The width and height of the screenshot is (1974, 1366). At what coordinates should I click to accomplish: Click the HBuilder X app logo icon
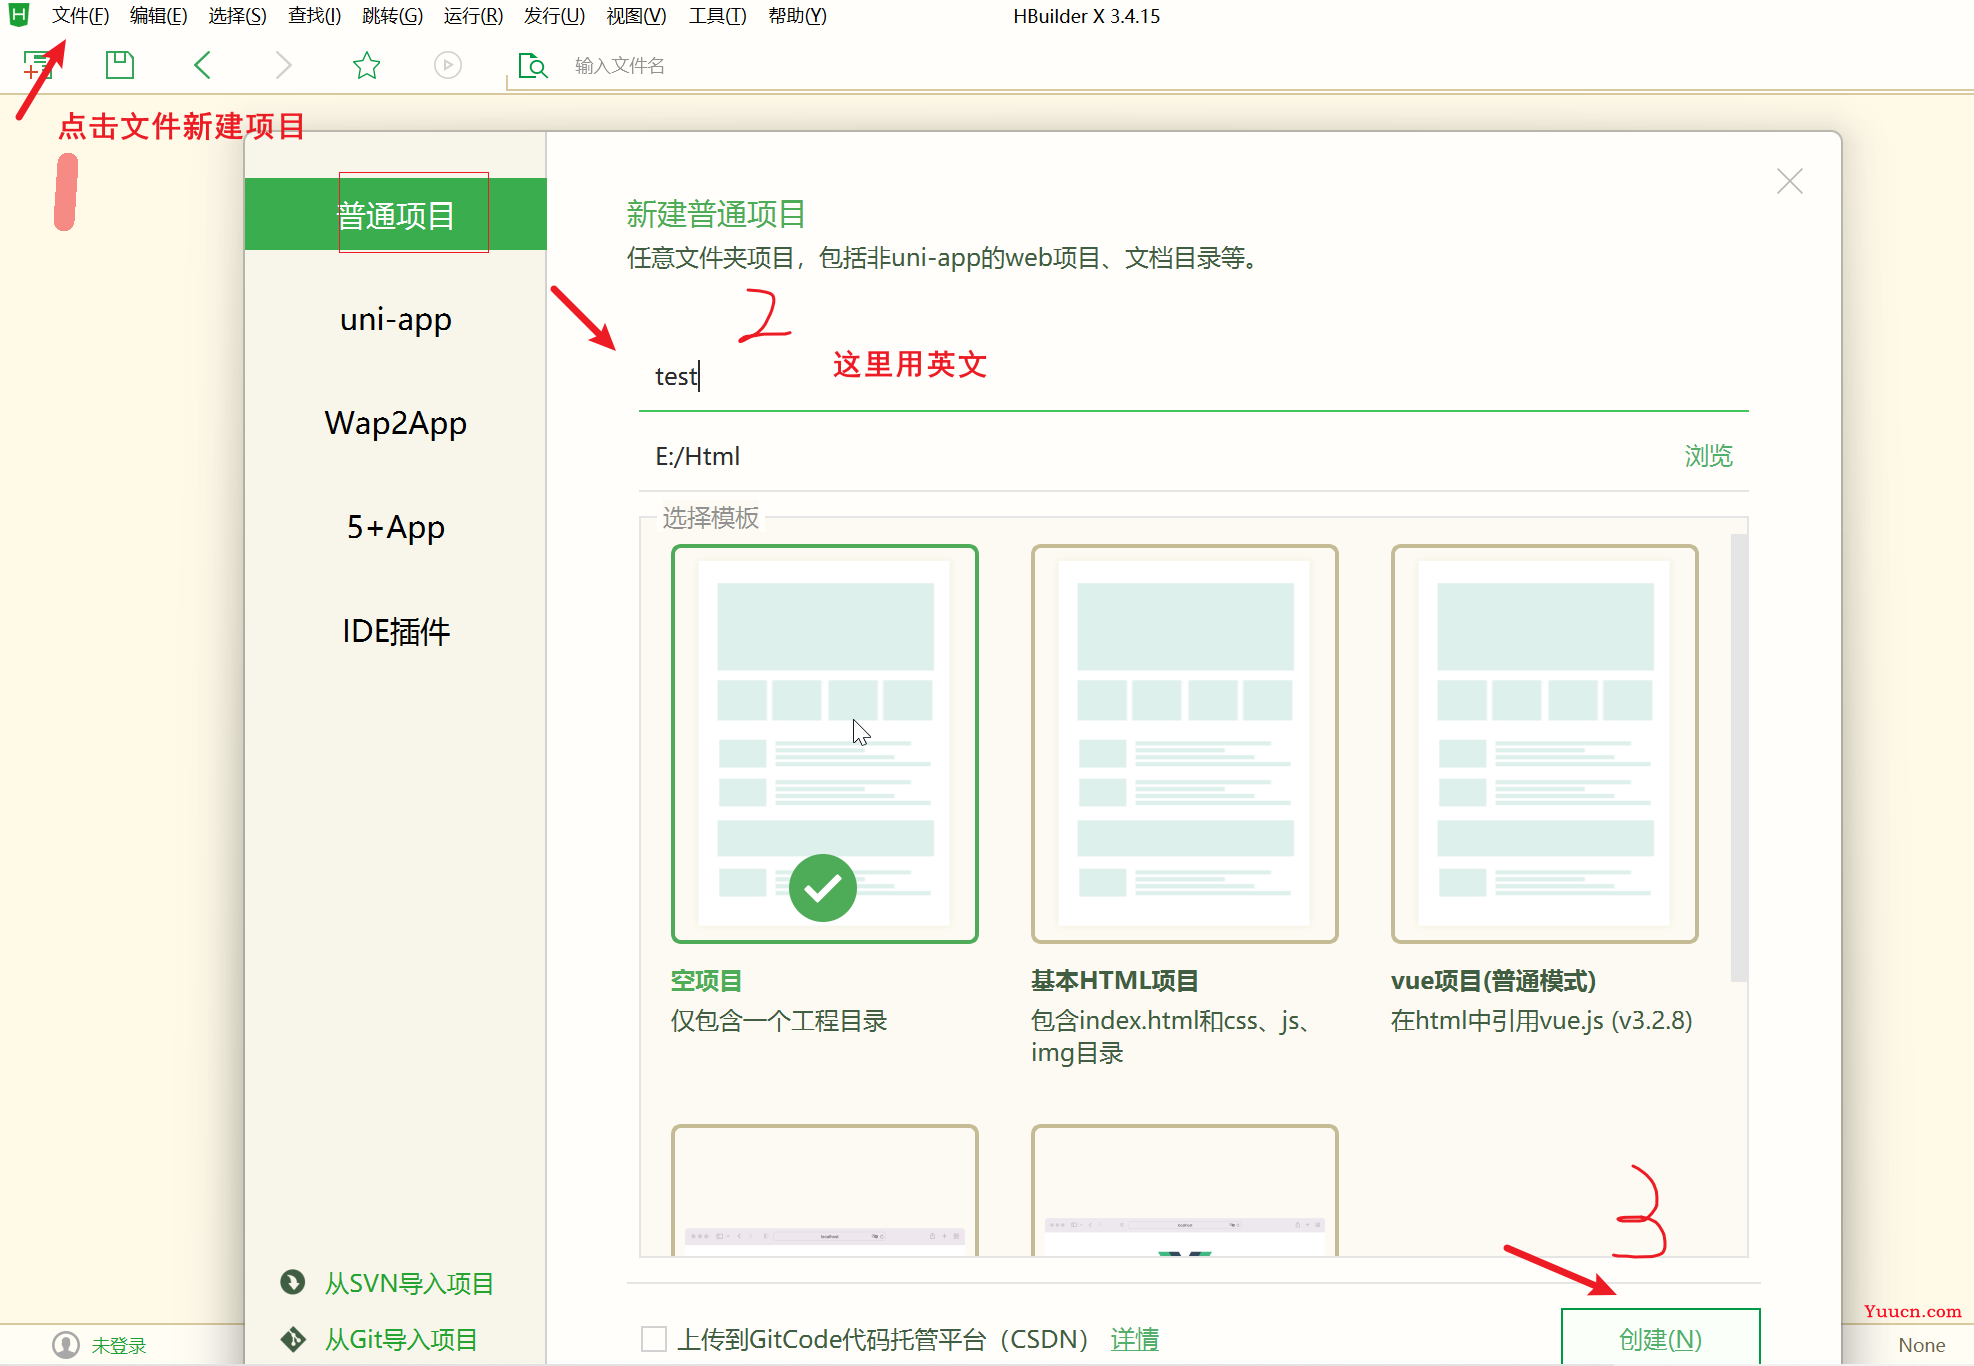click(x=19, y=15)
